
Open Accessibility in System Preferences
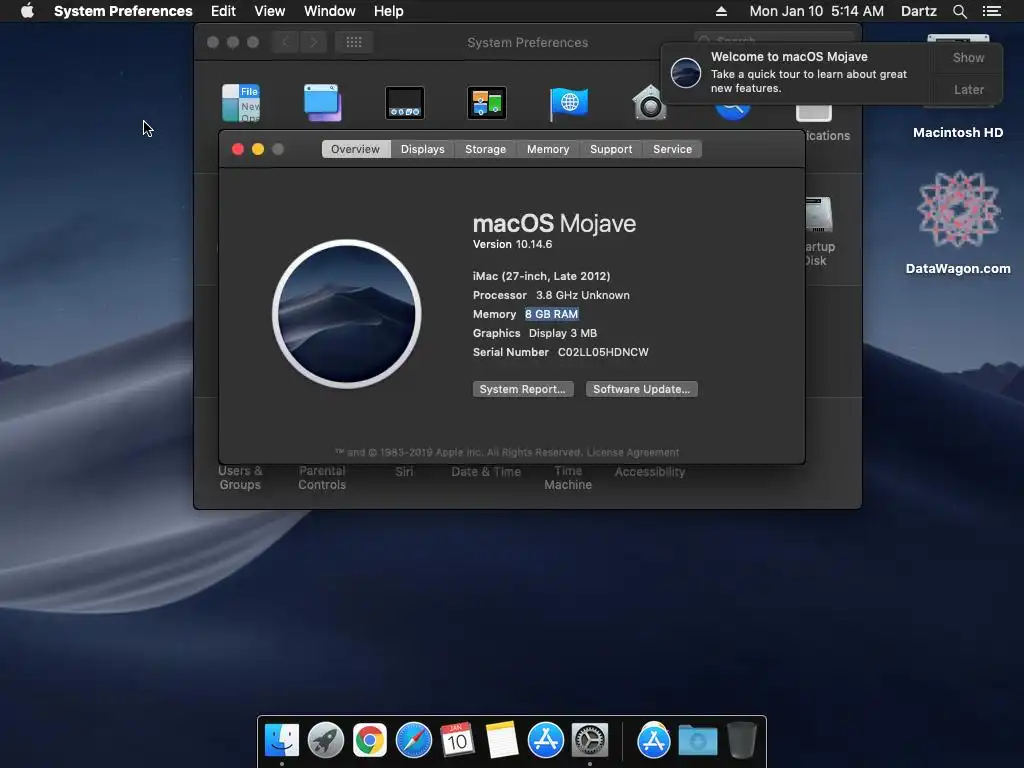[x=650, y=472]
